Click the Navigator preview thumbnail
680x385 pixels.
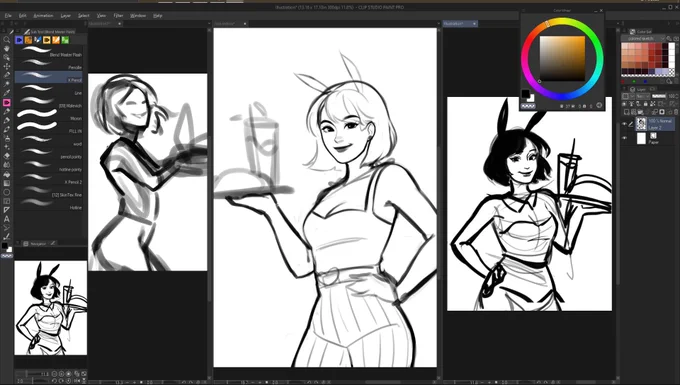(x=50, y=307)
